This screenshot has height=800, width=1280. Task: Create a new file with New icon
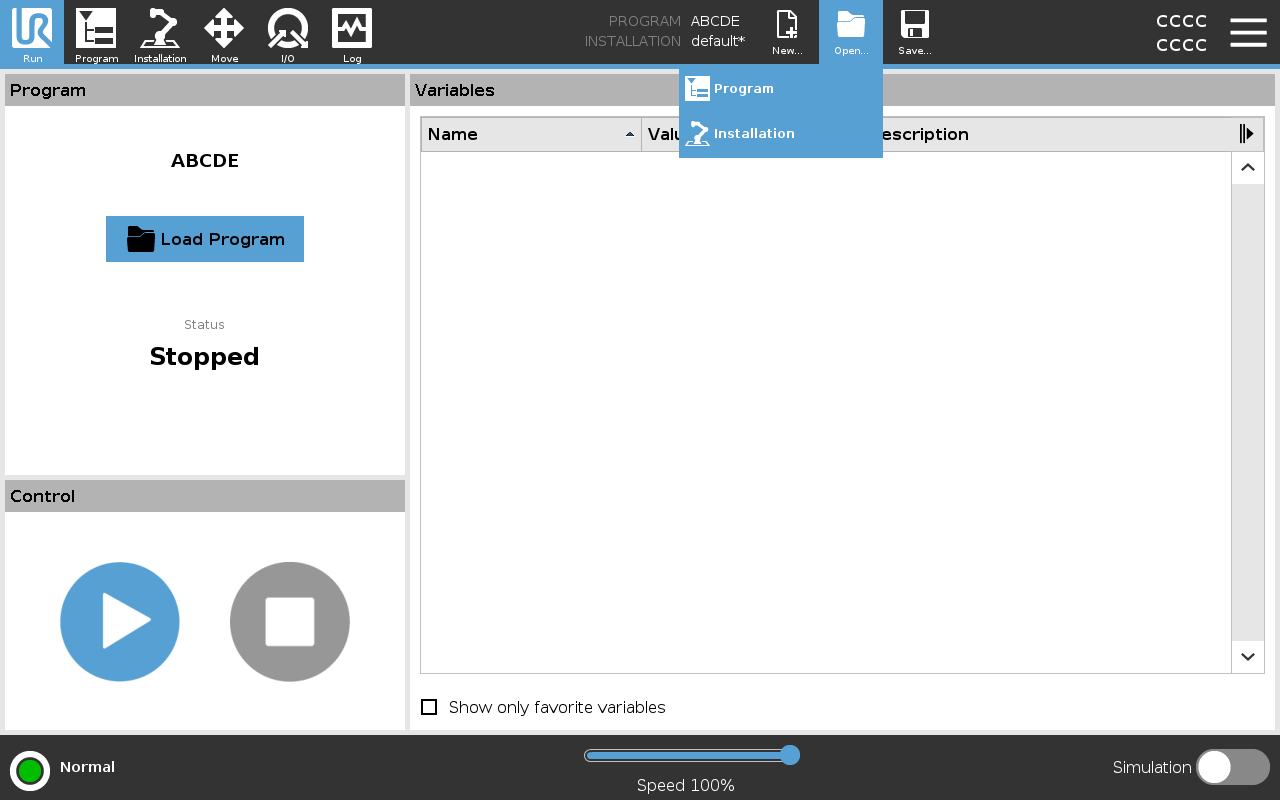[x=787, y=32]
